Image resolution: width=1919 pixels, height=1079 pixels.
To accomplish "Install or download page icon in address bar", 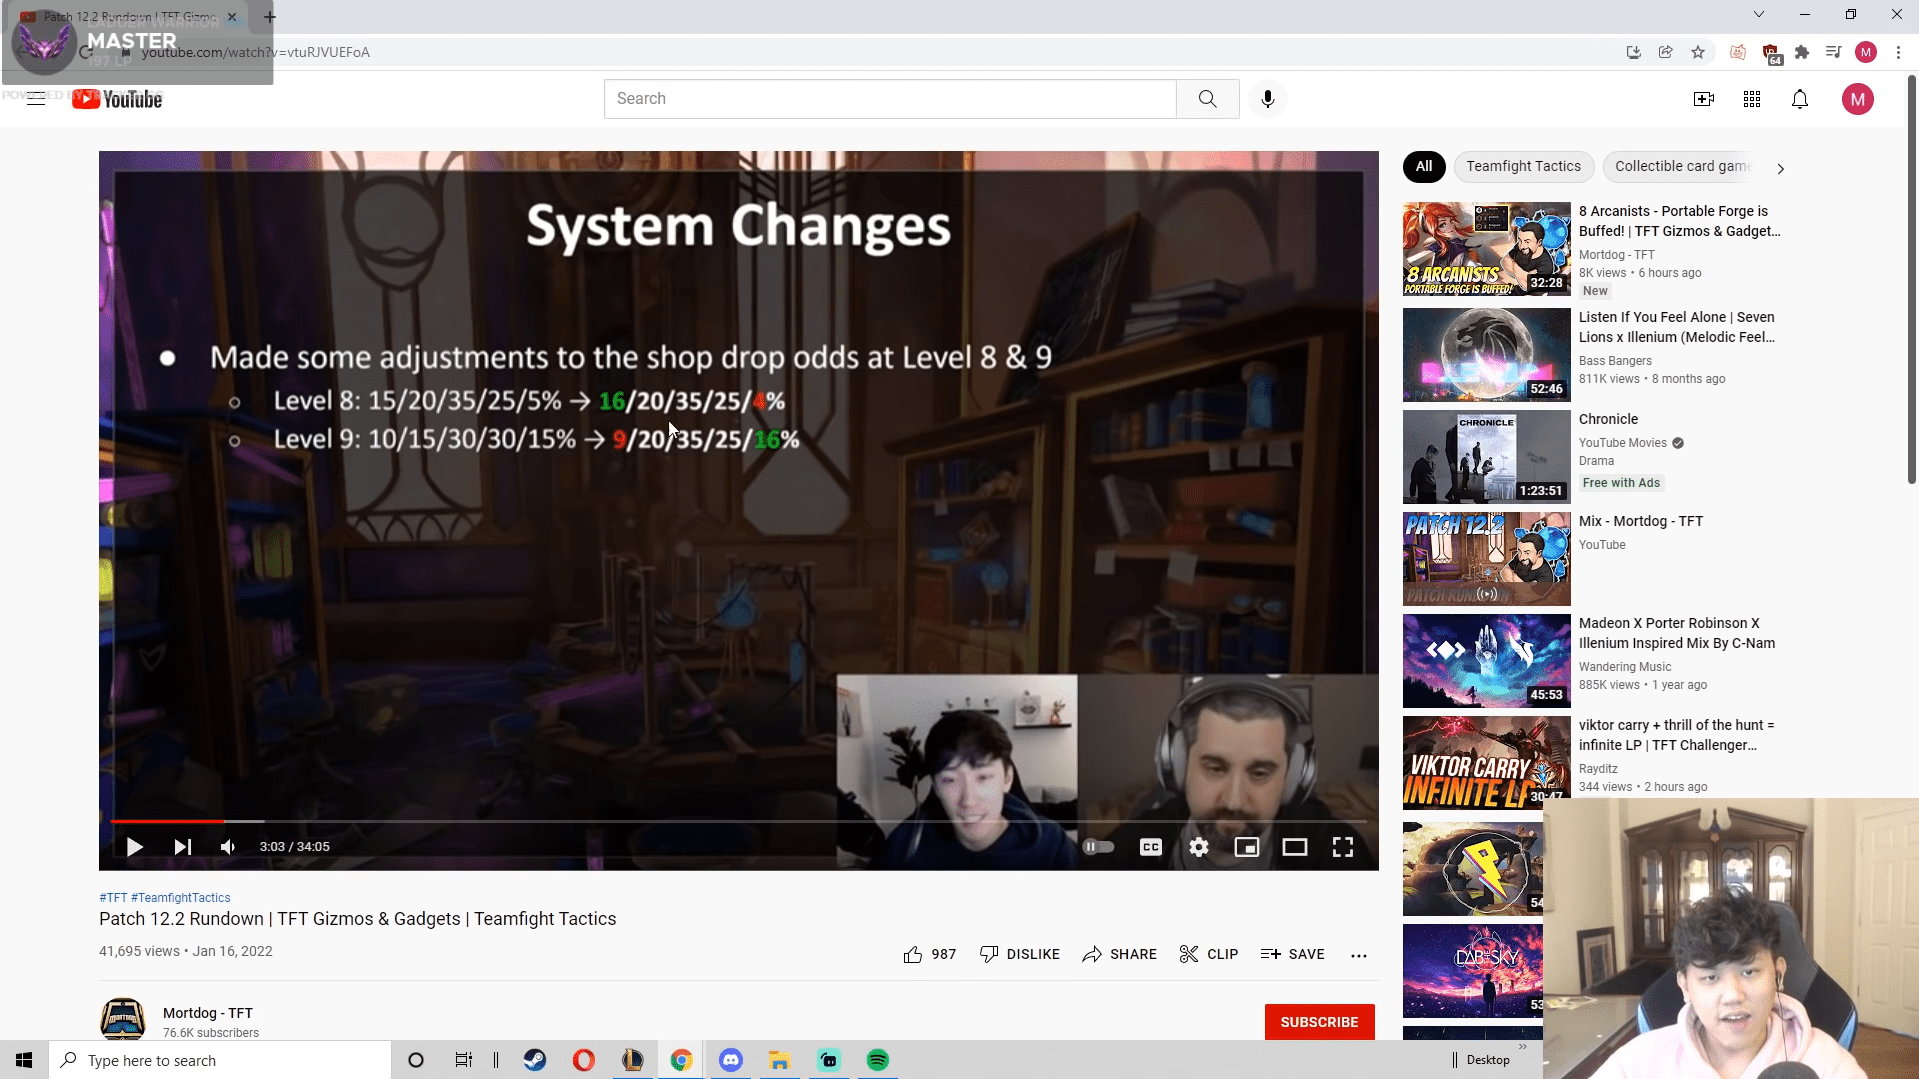I will pos(1634,52).
